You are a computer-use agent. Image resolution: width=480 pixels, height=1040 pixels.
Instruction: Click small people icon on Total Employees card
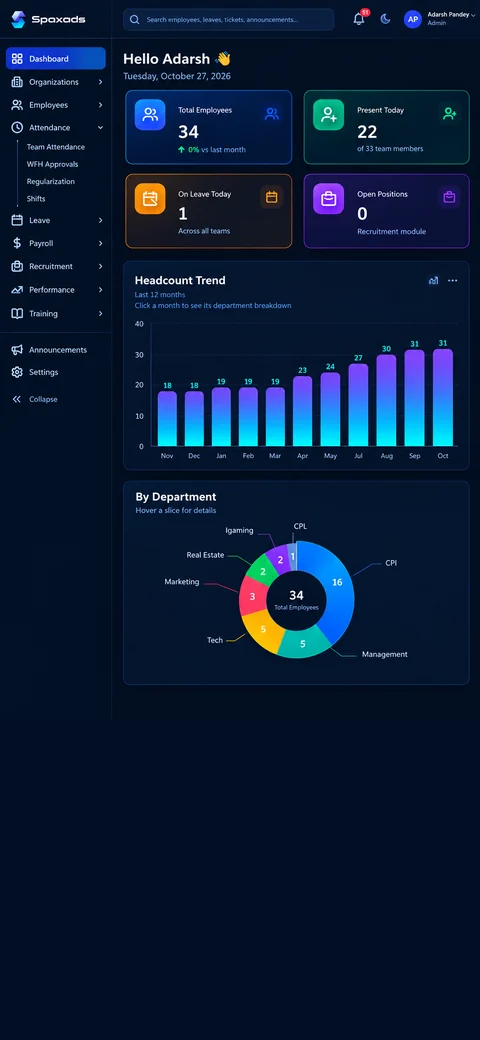point(272,114)
